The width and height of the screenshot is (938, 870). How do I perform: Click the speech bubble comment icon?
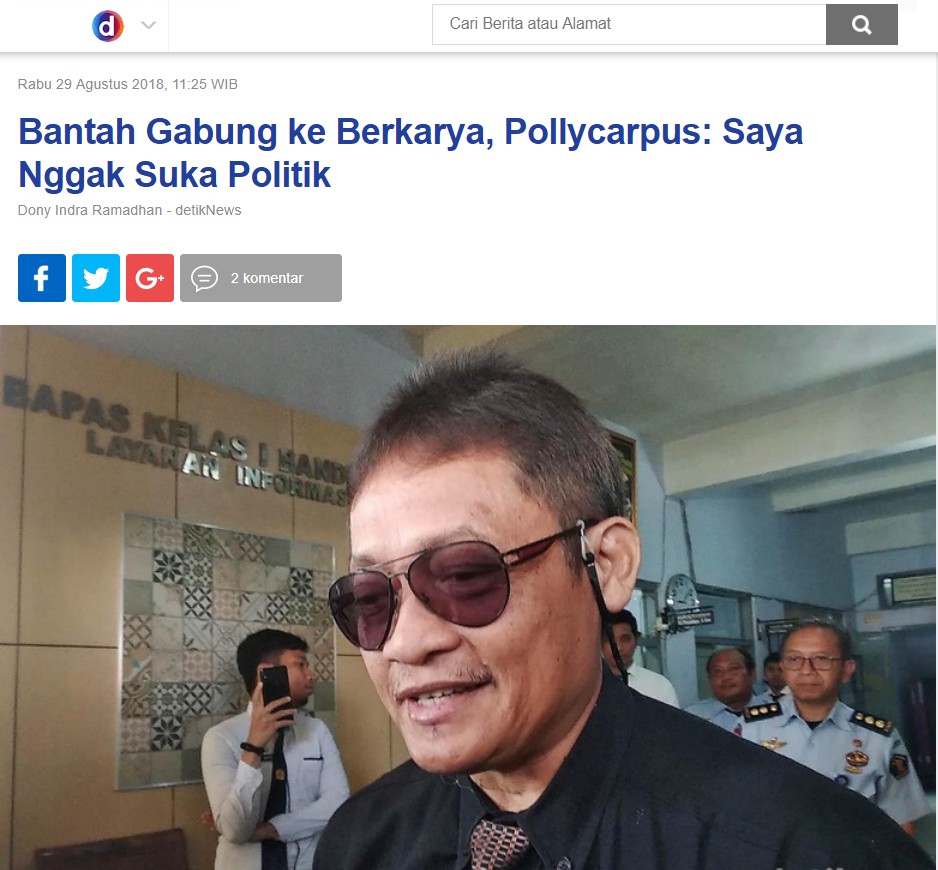pyautogui.click(x=204, y=278)
